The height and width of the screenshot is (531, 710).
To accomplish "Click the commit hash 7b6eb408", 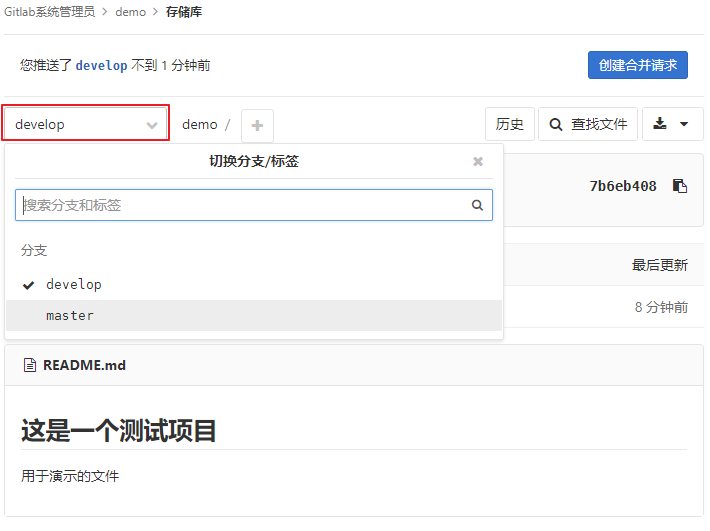I will [x=623, y=186].
